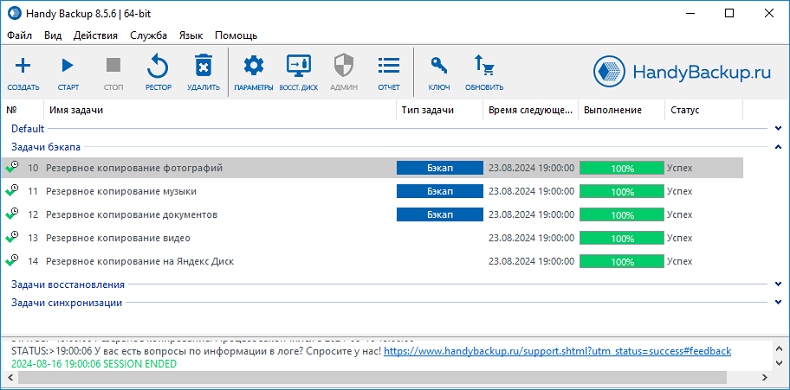Click the Успех status of task 11
The height and width of the screenshot is (390, 790).
click(680, 191)
